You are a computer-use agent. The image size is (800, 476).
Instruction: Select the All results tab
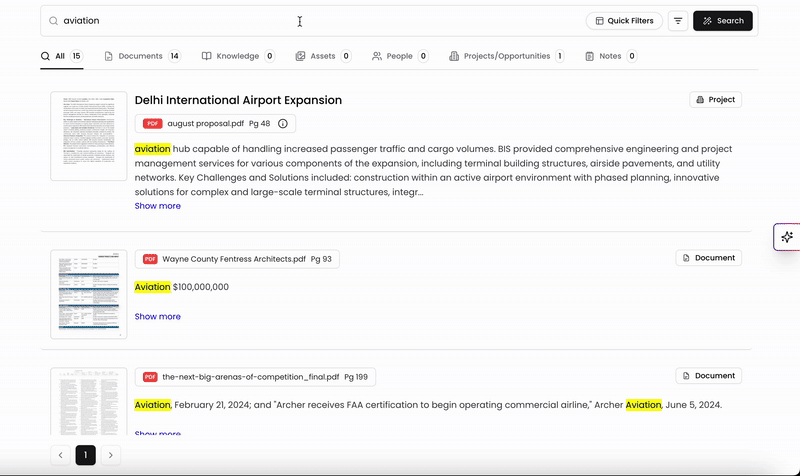pyautogui.click(x=62, y=56)
